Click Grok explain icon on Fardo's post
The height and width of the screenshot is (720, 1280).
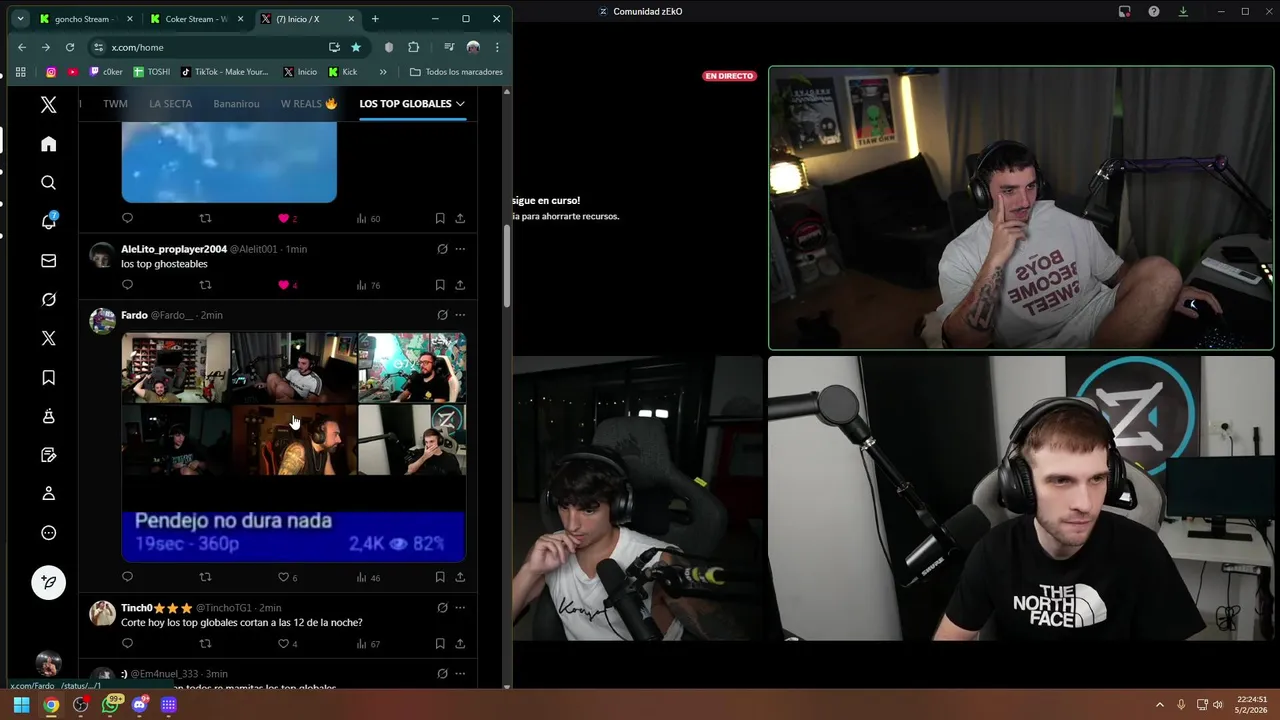coord(442,315)
